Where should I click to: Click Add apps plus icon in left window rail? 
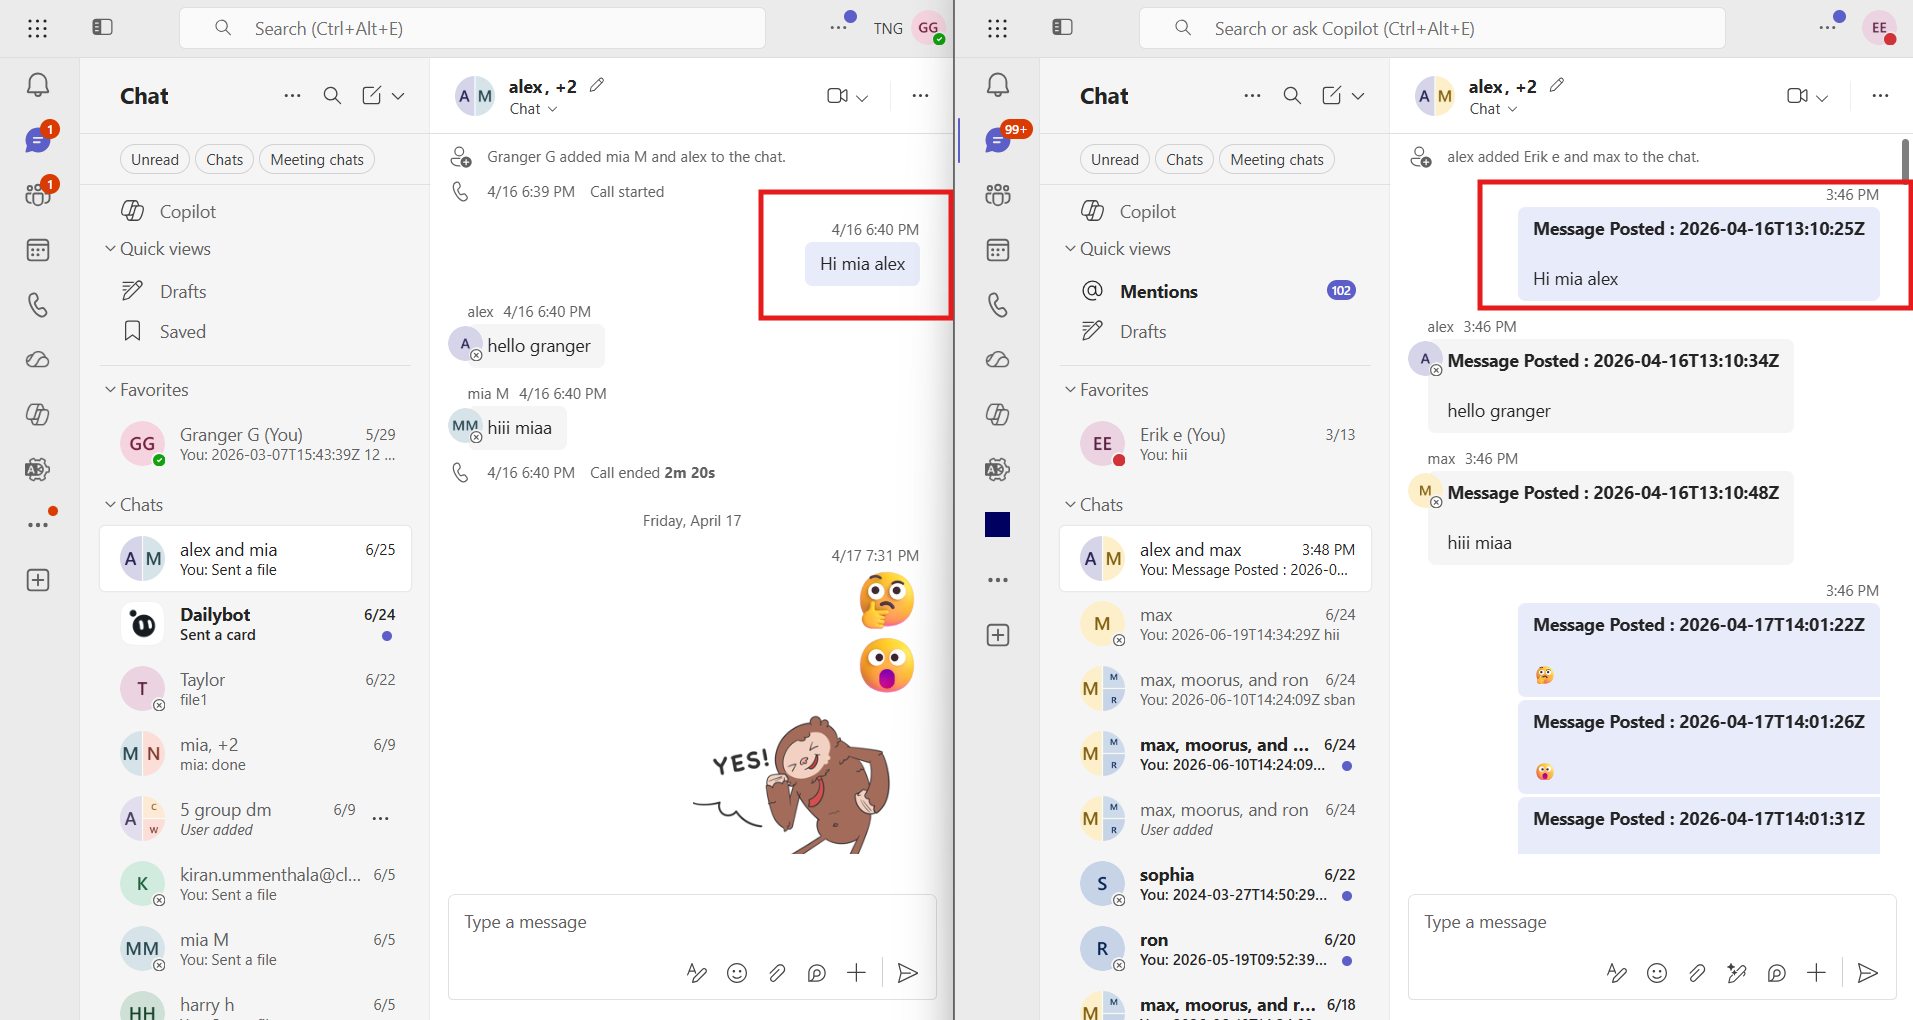tap(38, 580)
